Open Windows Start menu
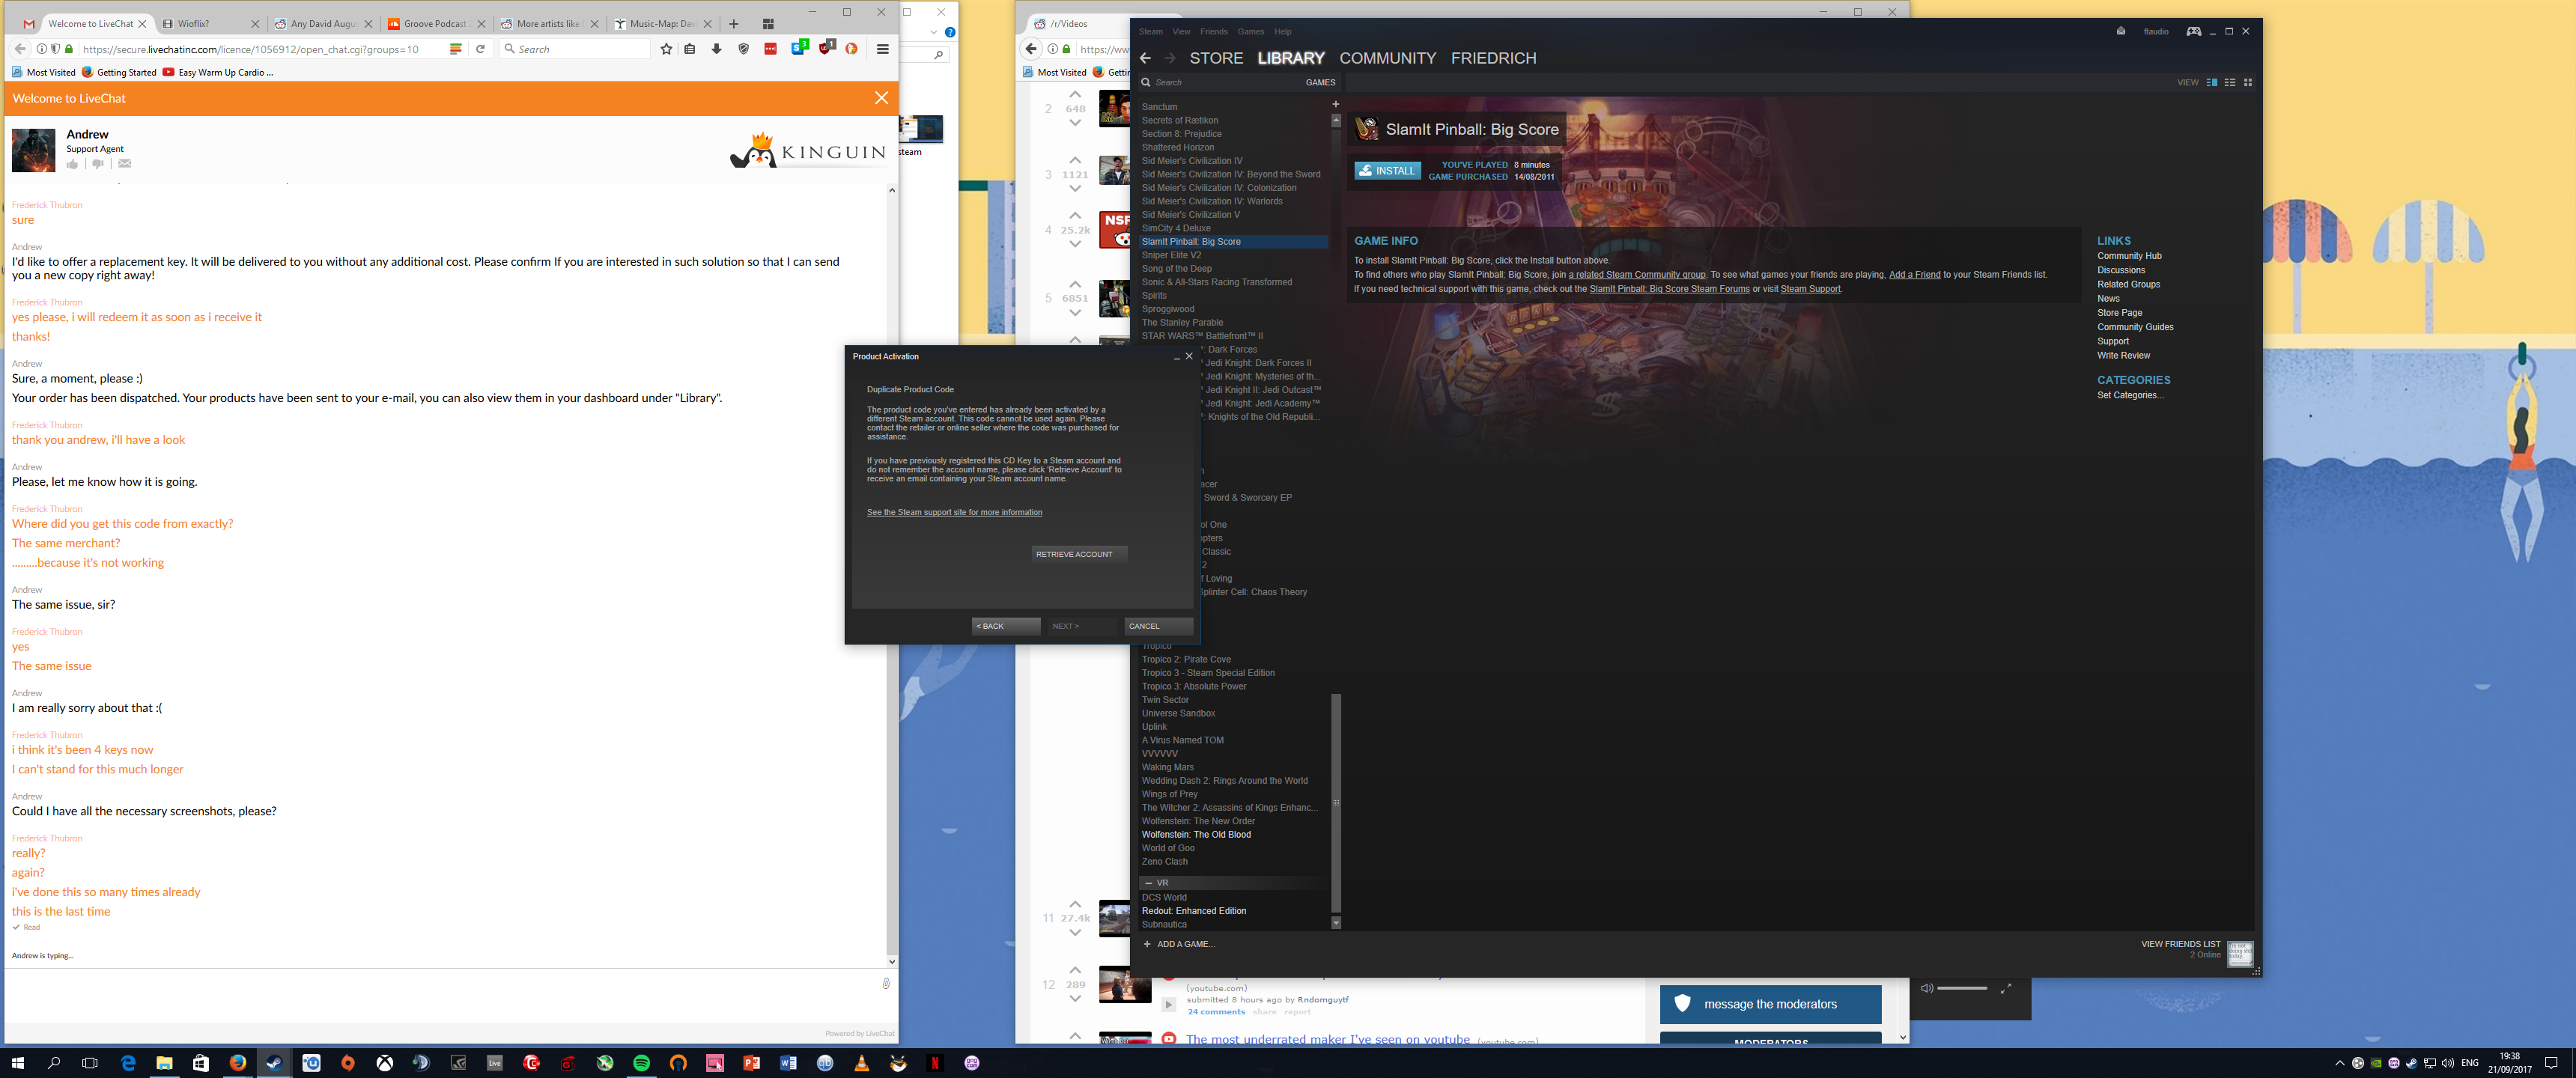The width and height of the screenshot is (2576, 1078). (x=17, y=1063)
